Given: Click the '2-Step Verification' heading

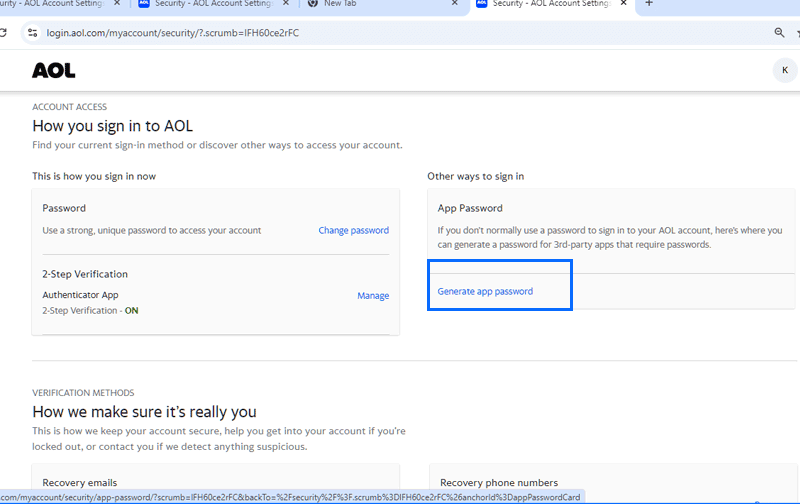Looking at the screenshot, I should point(85,274).
